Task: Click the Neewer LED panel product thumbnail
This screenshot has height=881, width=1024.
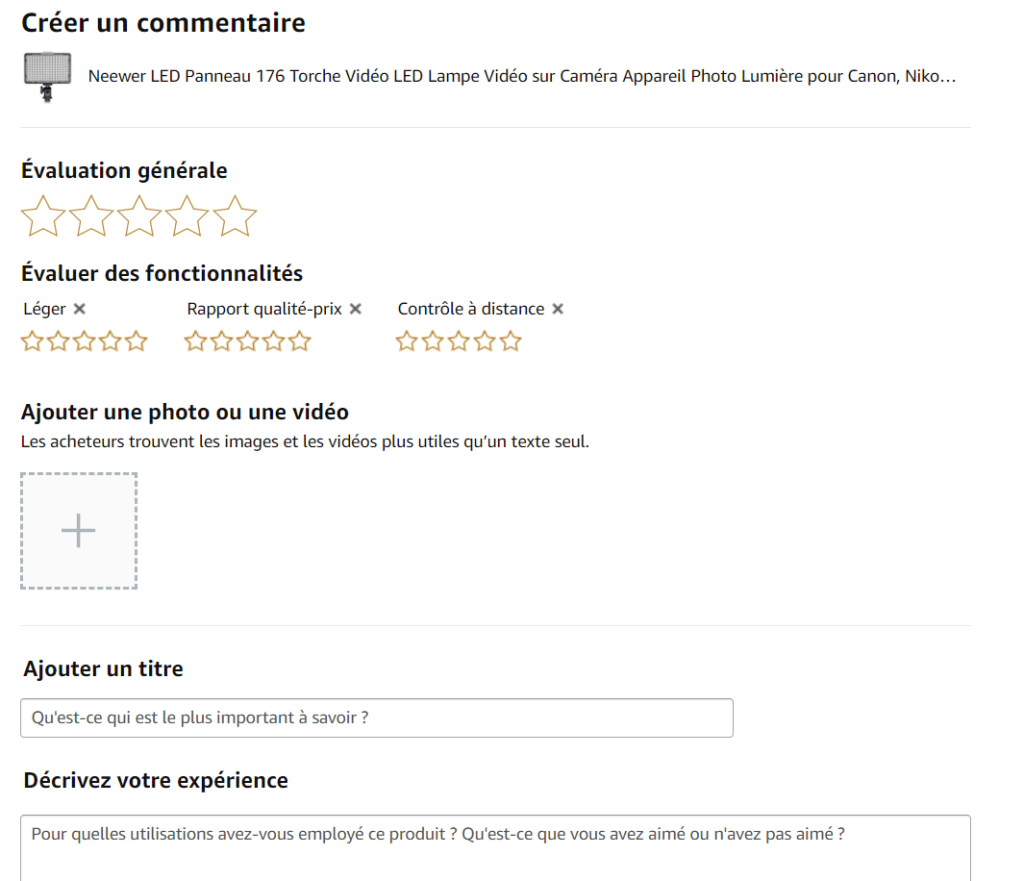Action: (x=47, y=77)
